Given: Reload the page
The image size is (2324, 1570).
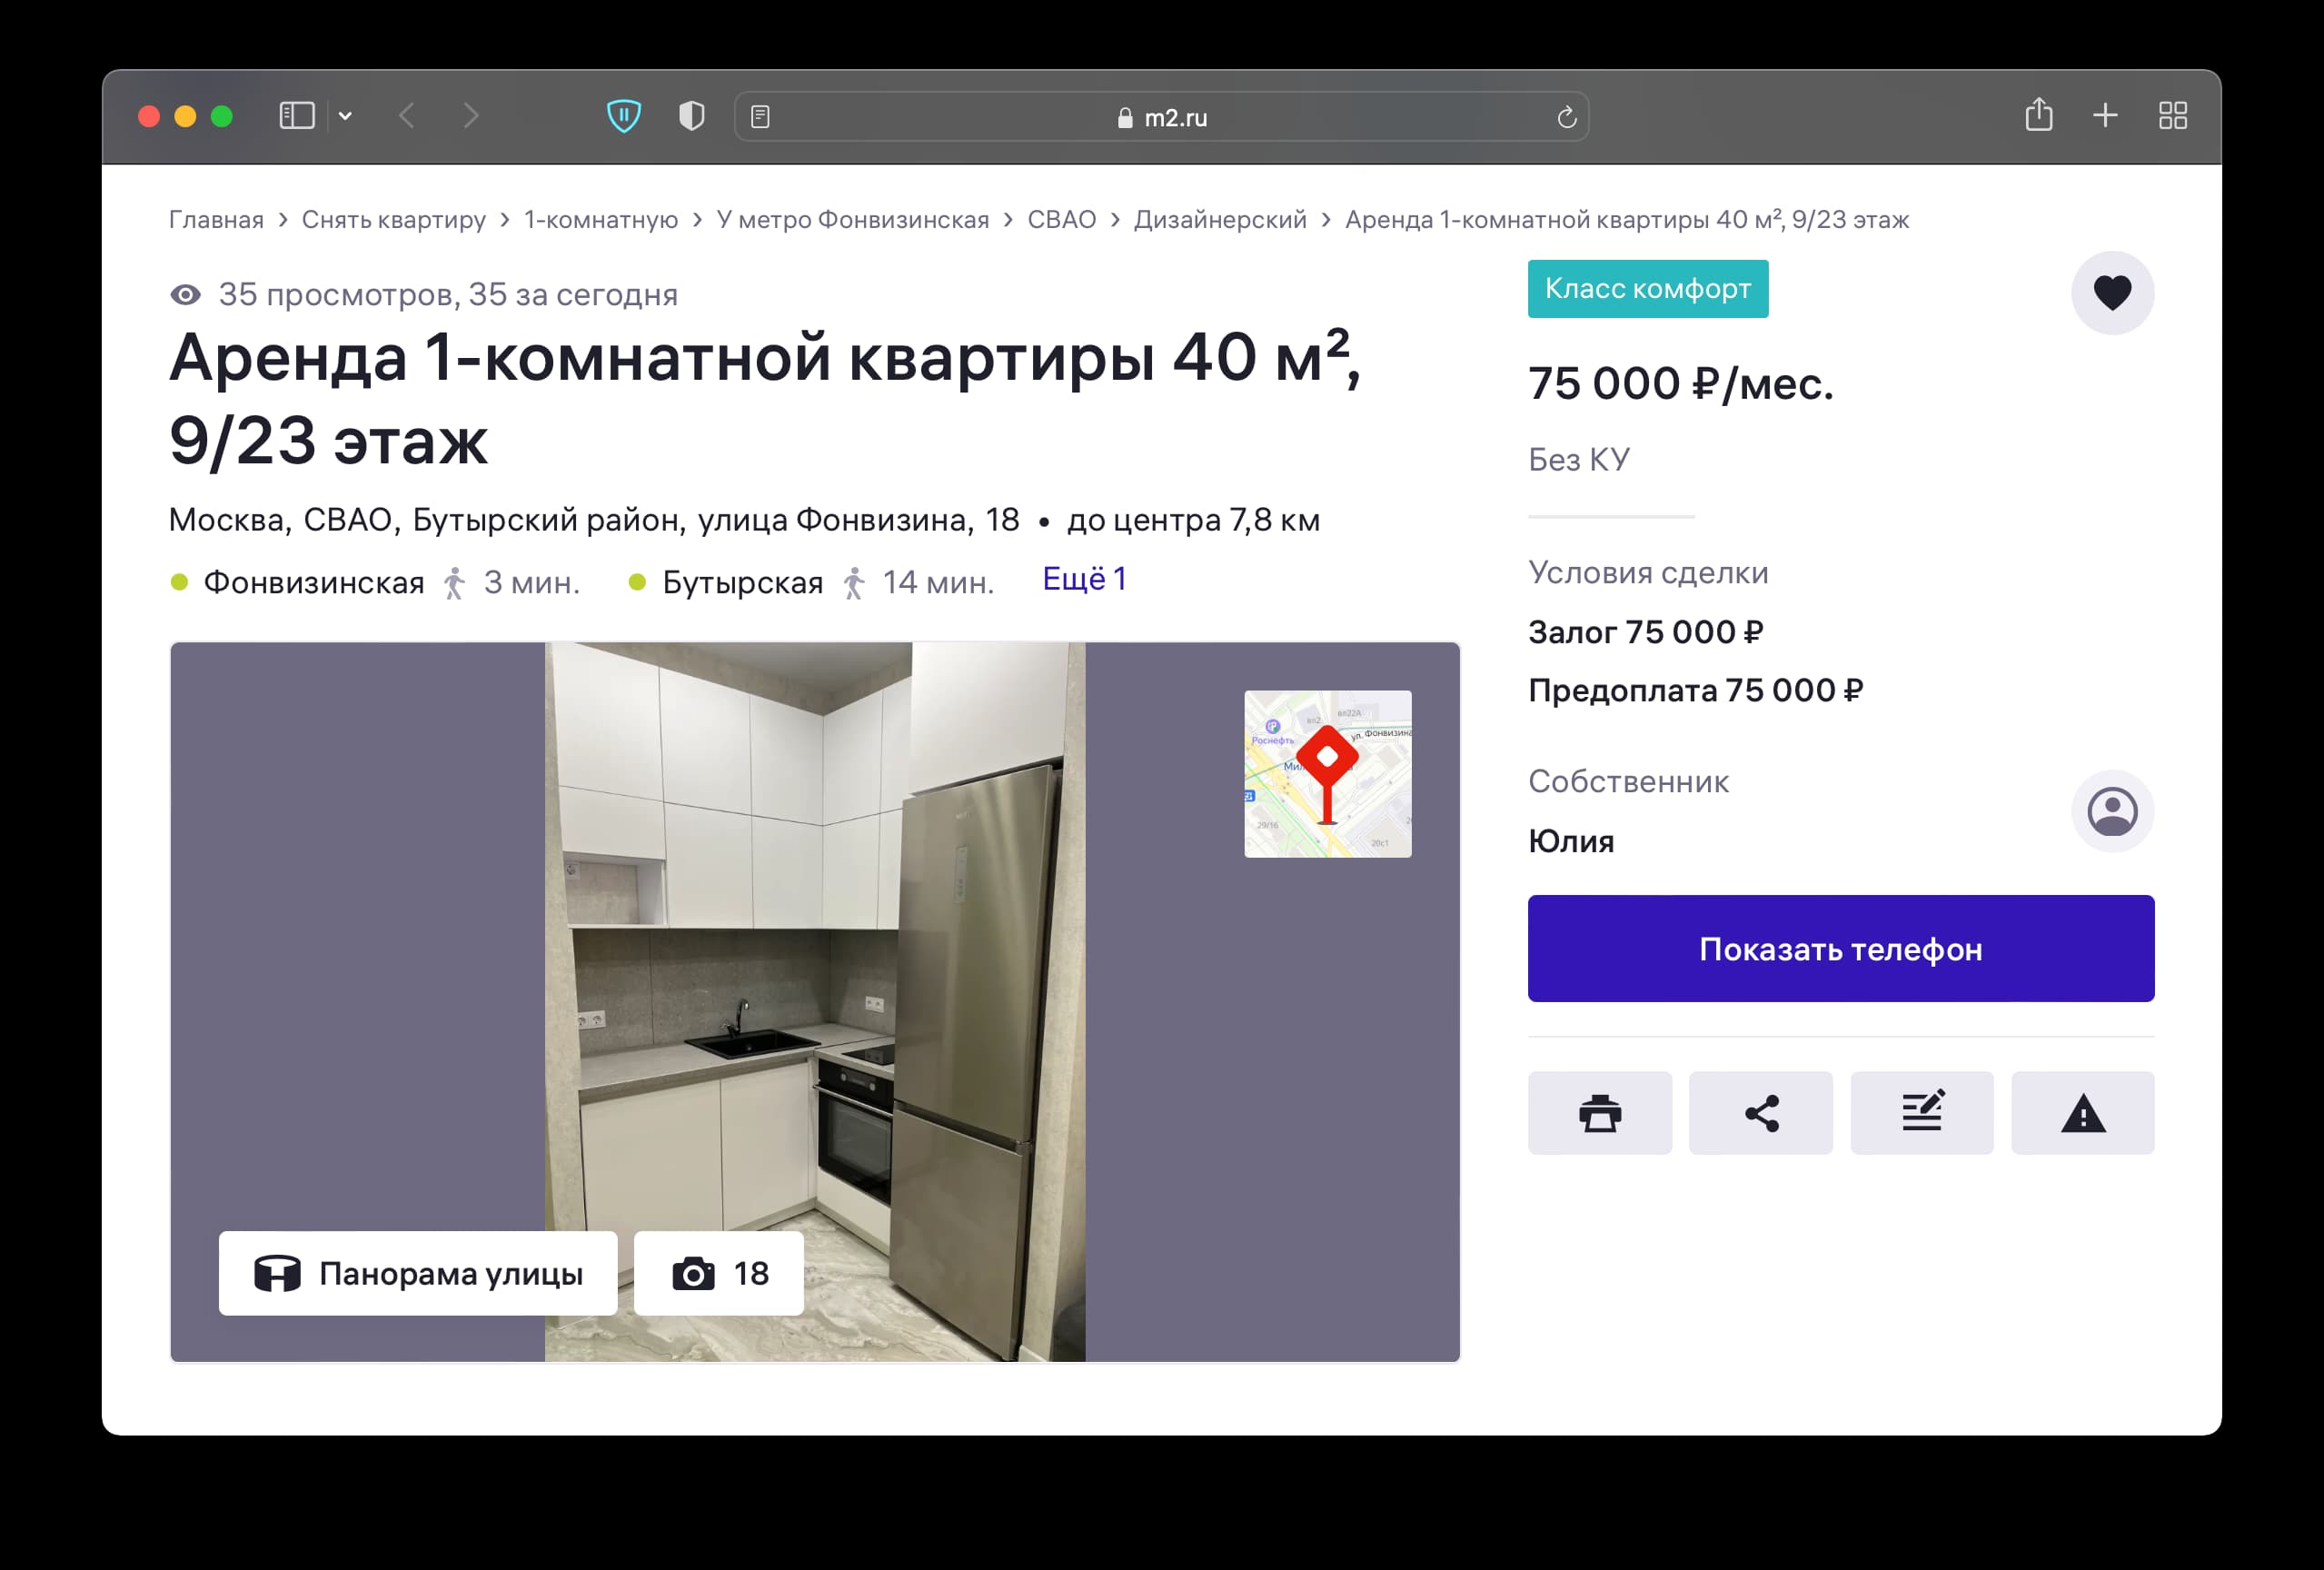Looking at the screenshot, I should 1566,117.
